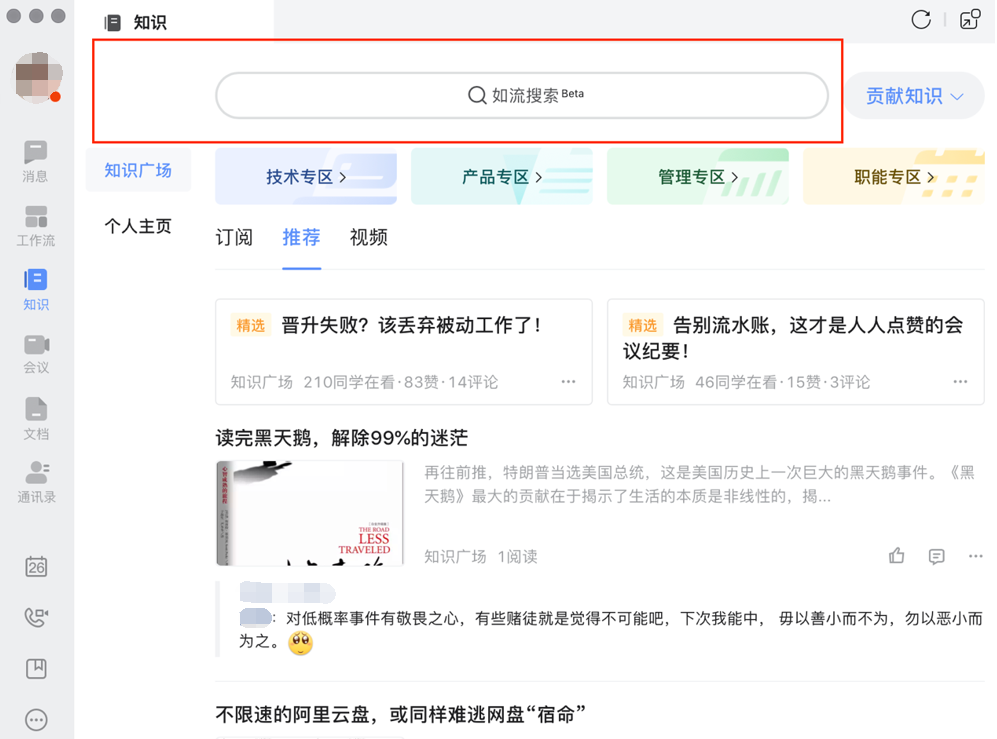
Task: Open the 文档 documents sidebar icon
Action: tap(36, 418)
